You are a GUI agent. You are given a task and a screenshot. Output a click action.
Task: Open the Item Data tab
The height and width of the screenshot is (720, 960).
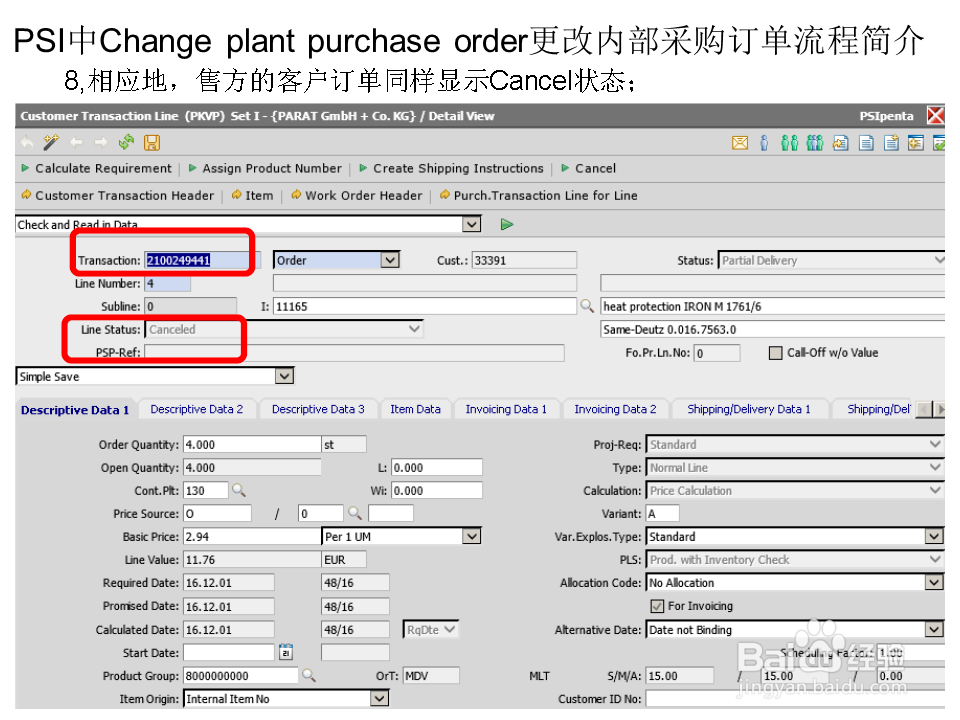[x=416, y=409]
